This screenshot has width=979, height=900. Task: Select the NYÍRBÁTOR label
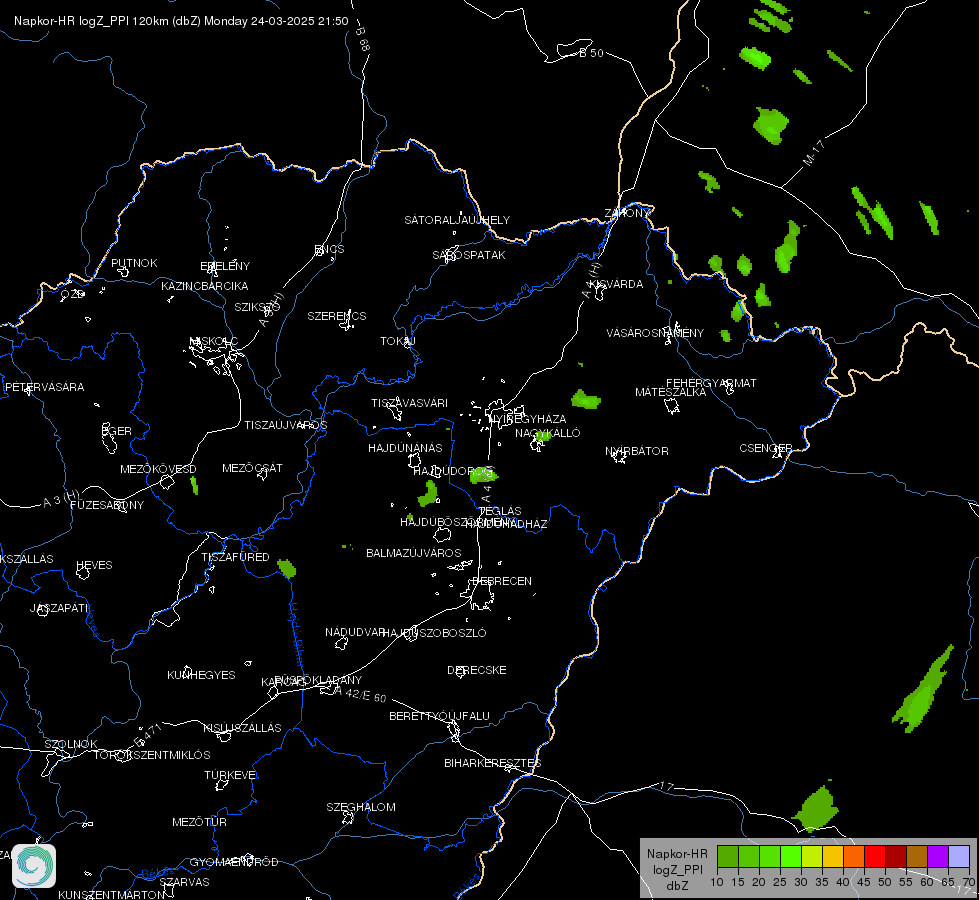click(637, 451)
